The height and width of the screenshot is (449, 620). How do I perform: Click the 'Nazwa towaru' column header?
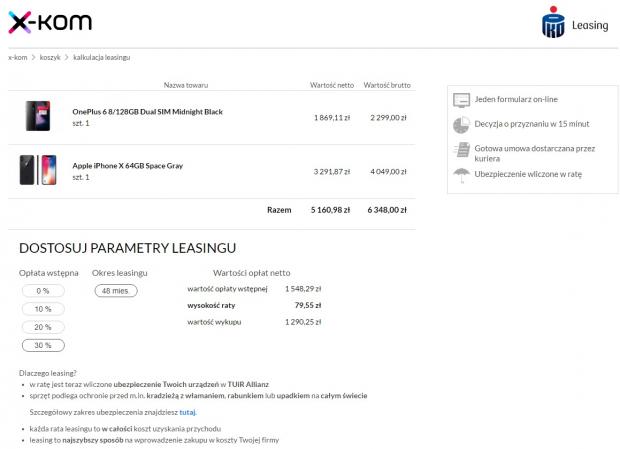(x=186, y=85)
